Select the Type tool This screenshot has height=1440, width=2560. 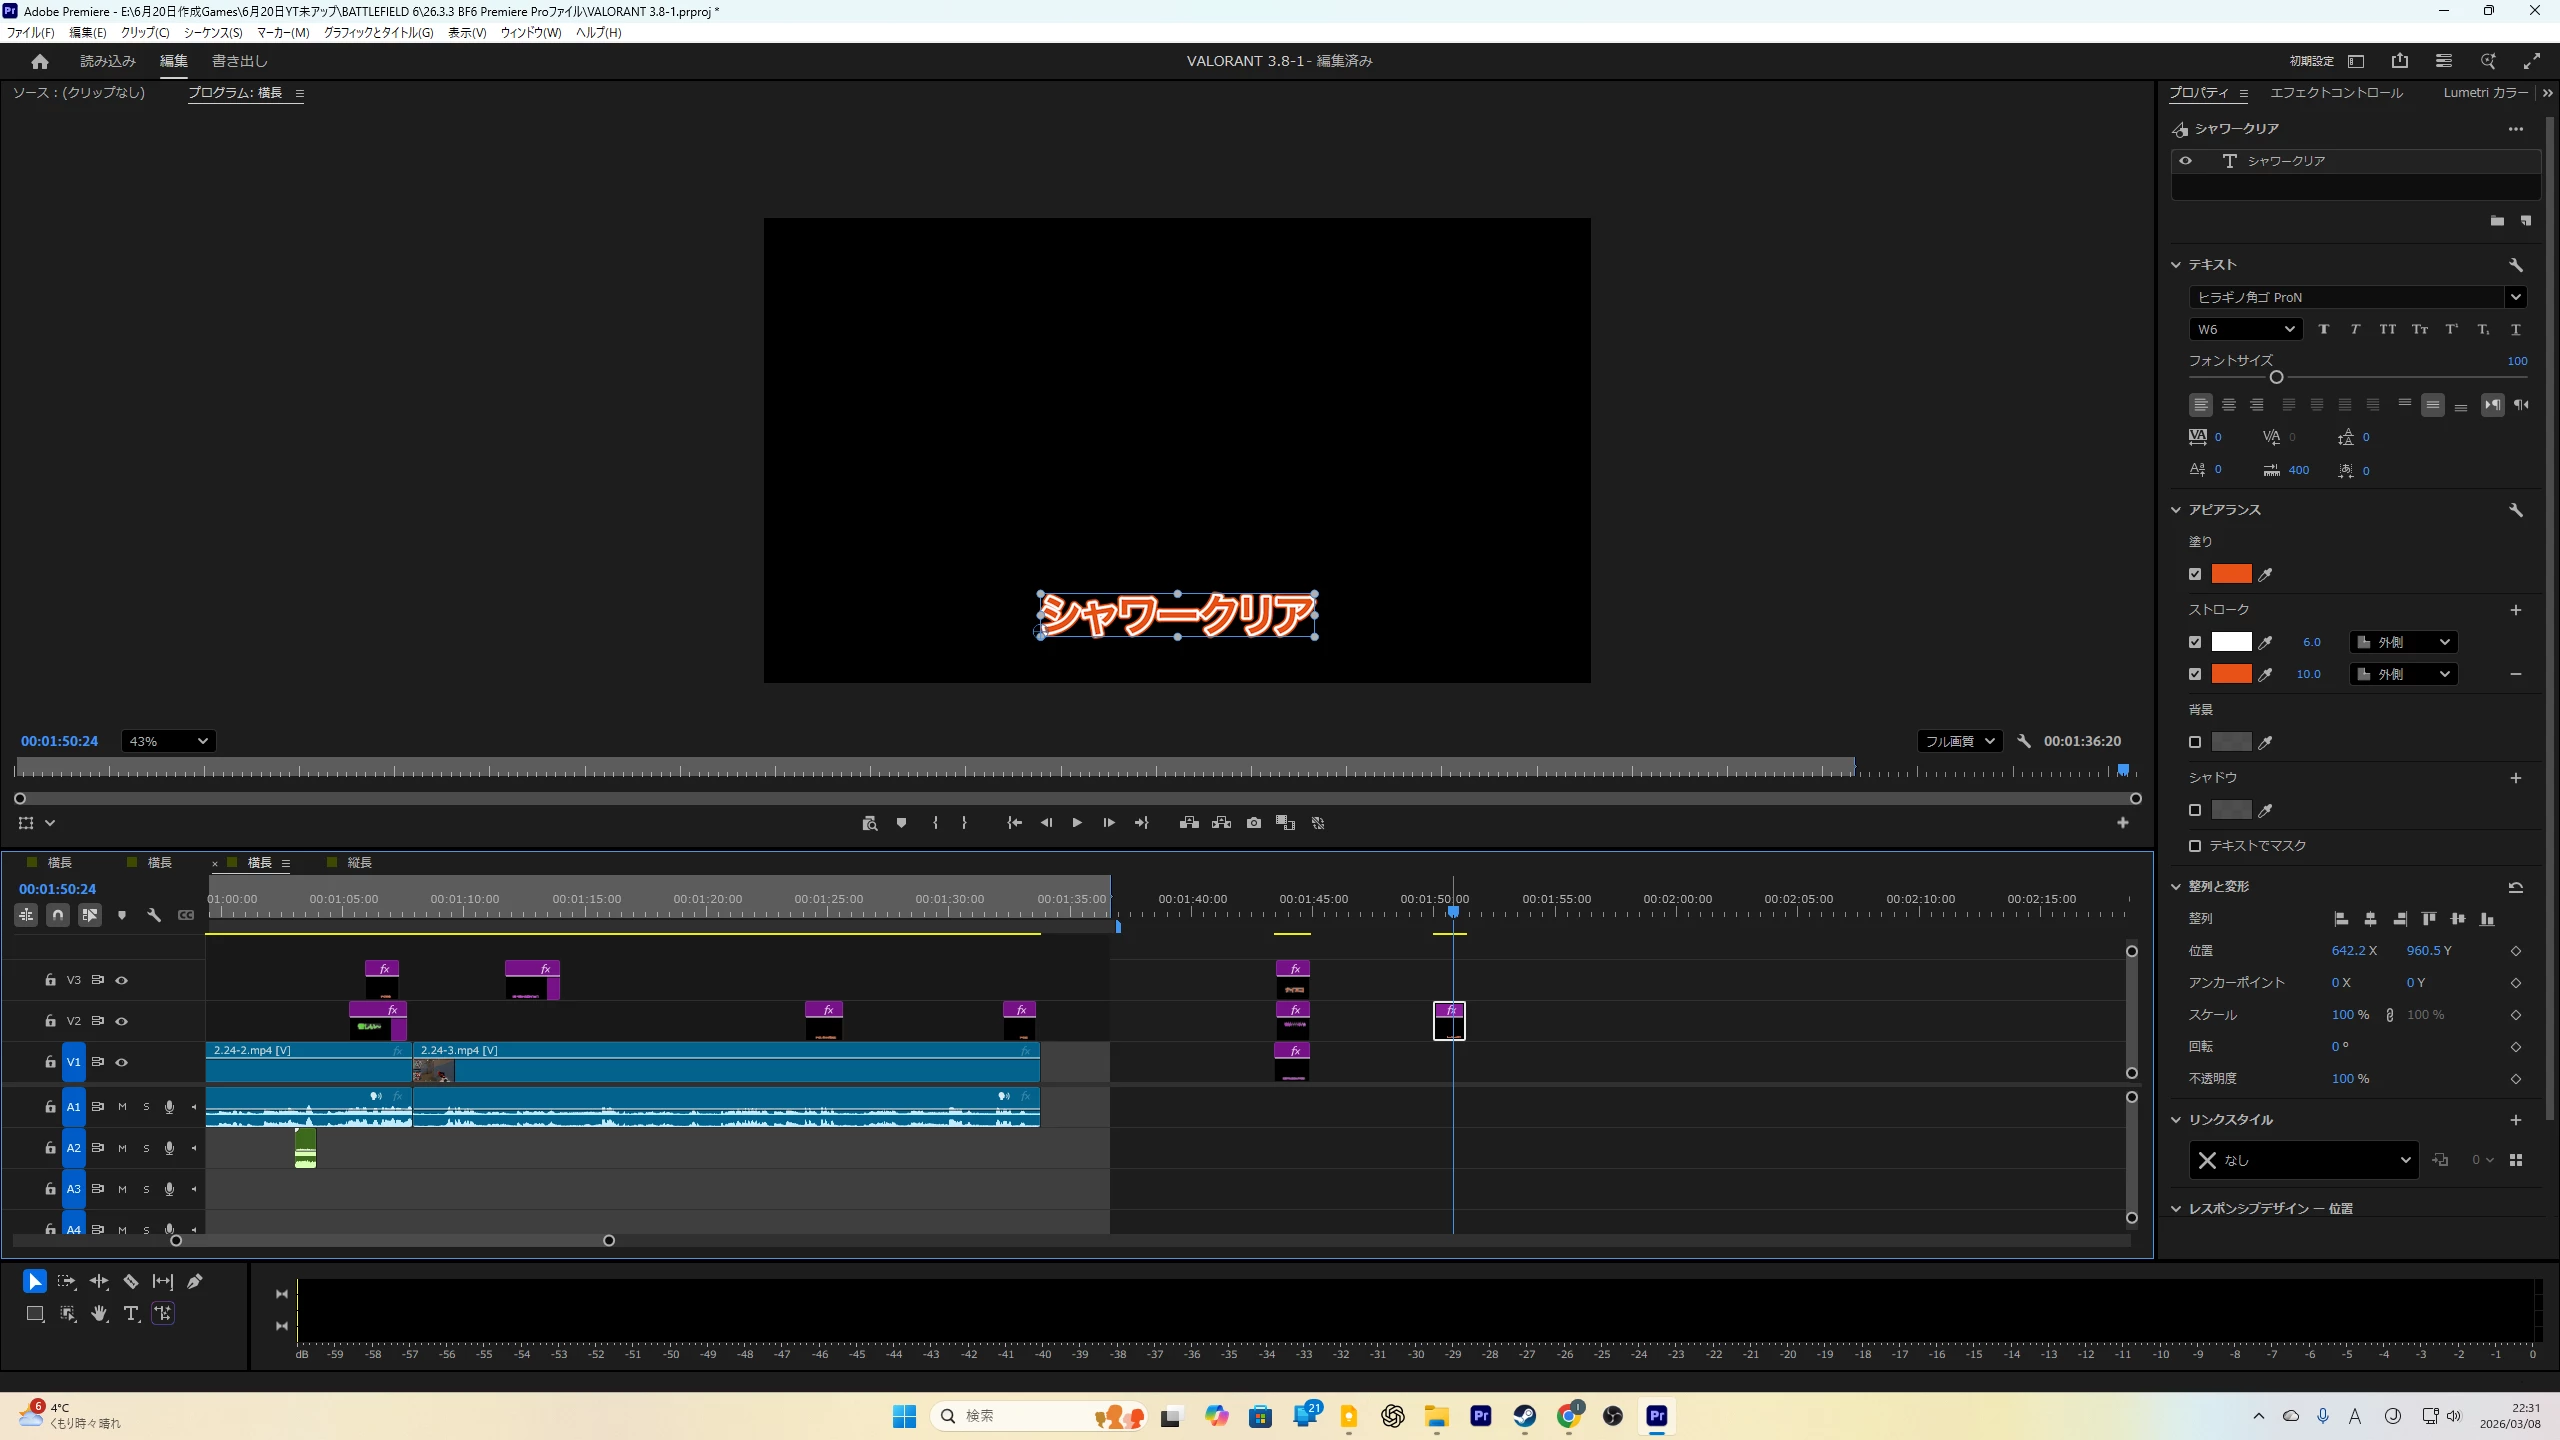[131, 1313]
